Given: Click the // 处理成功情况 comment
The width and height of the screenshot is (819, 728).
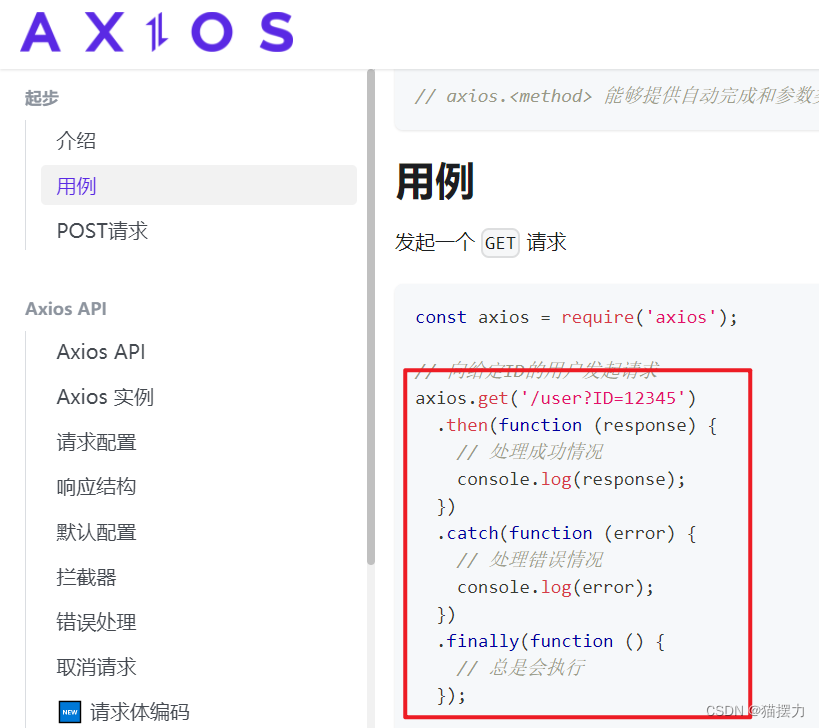Looking at the screenshot, I should [x=530, y=452].
